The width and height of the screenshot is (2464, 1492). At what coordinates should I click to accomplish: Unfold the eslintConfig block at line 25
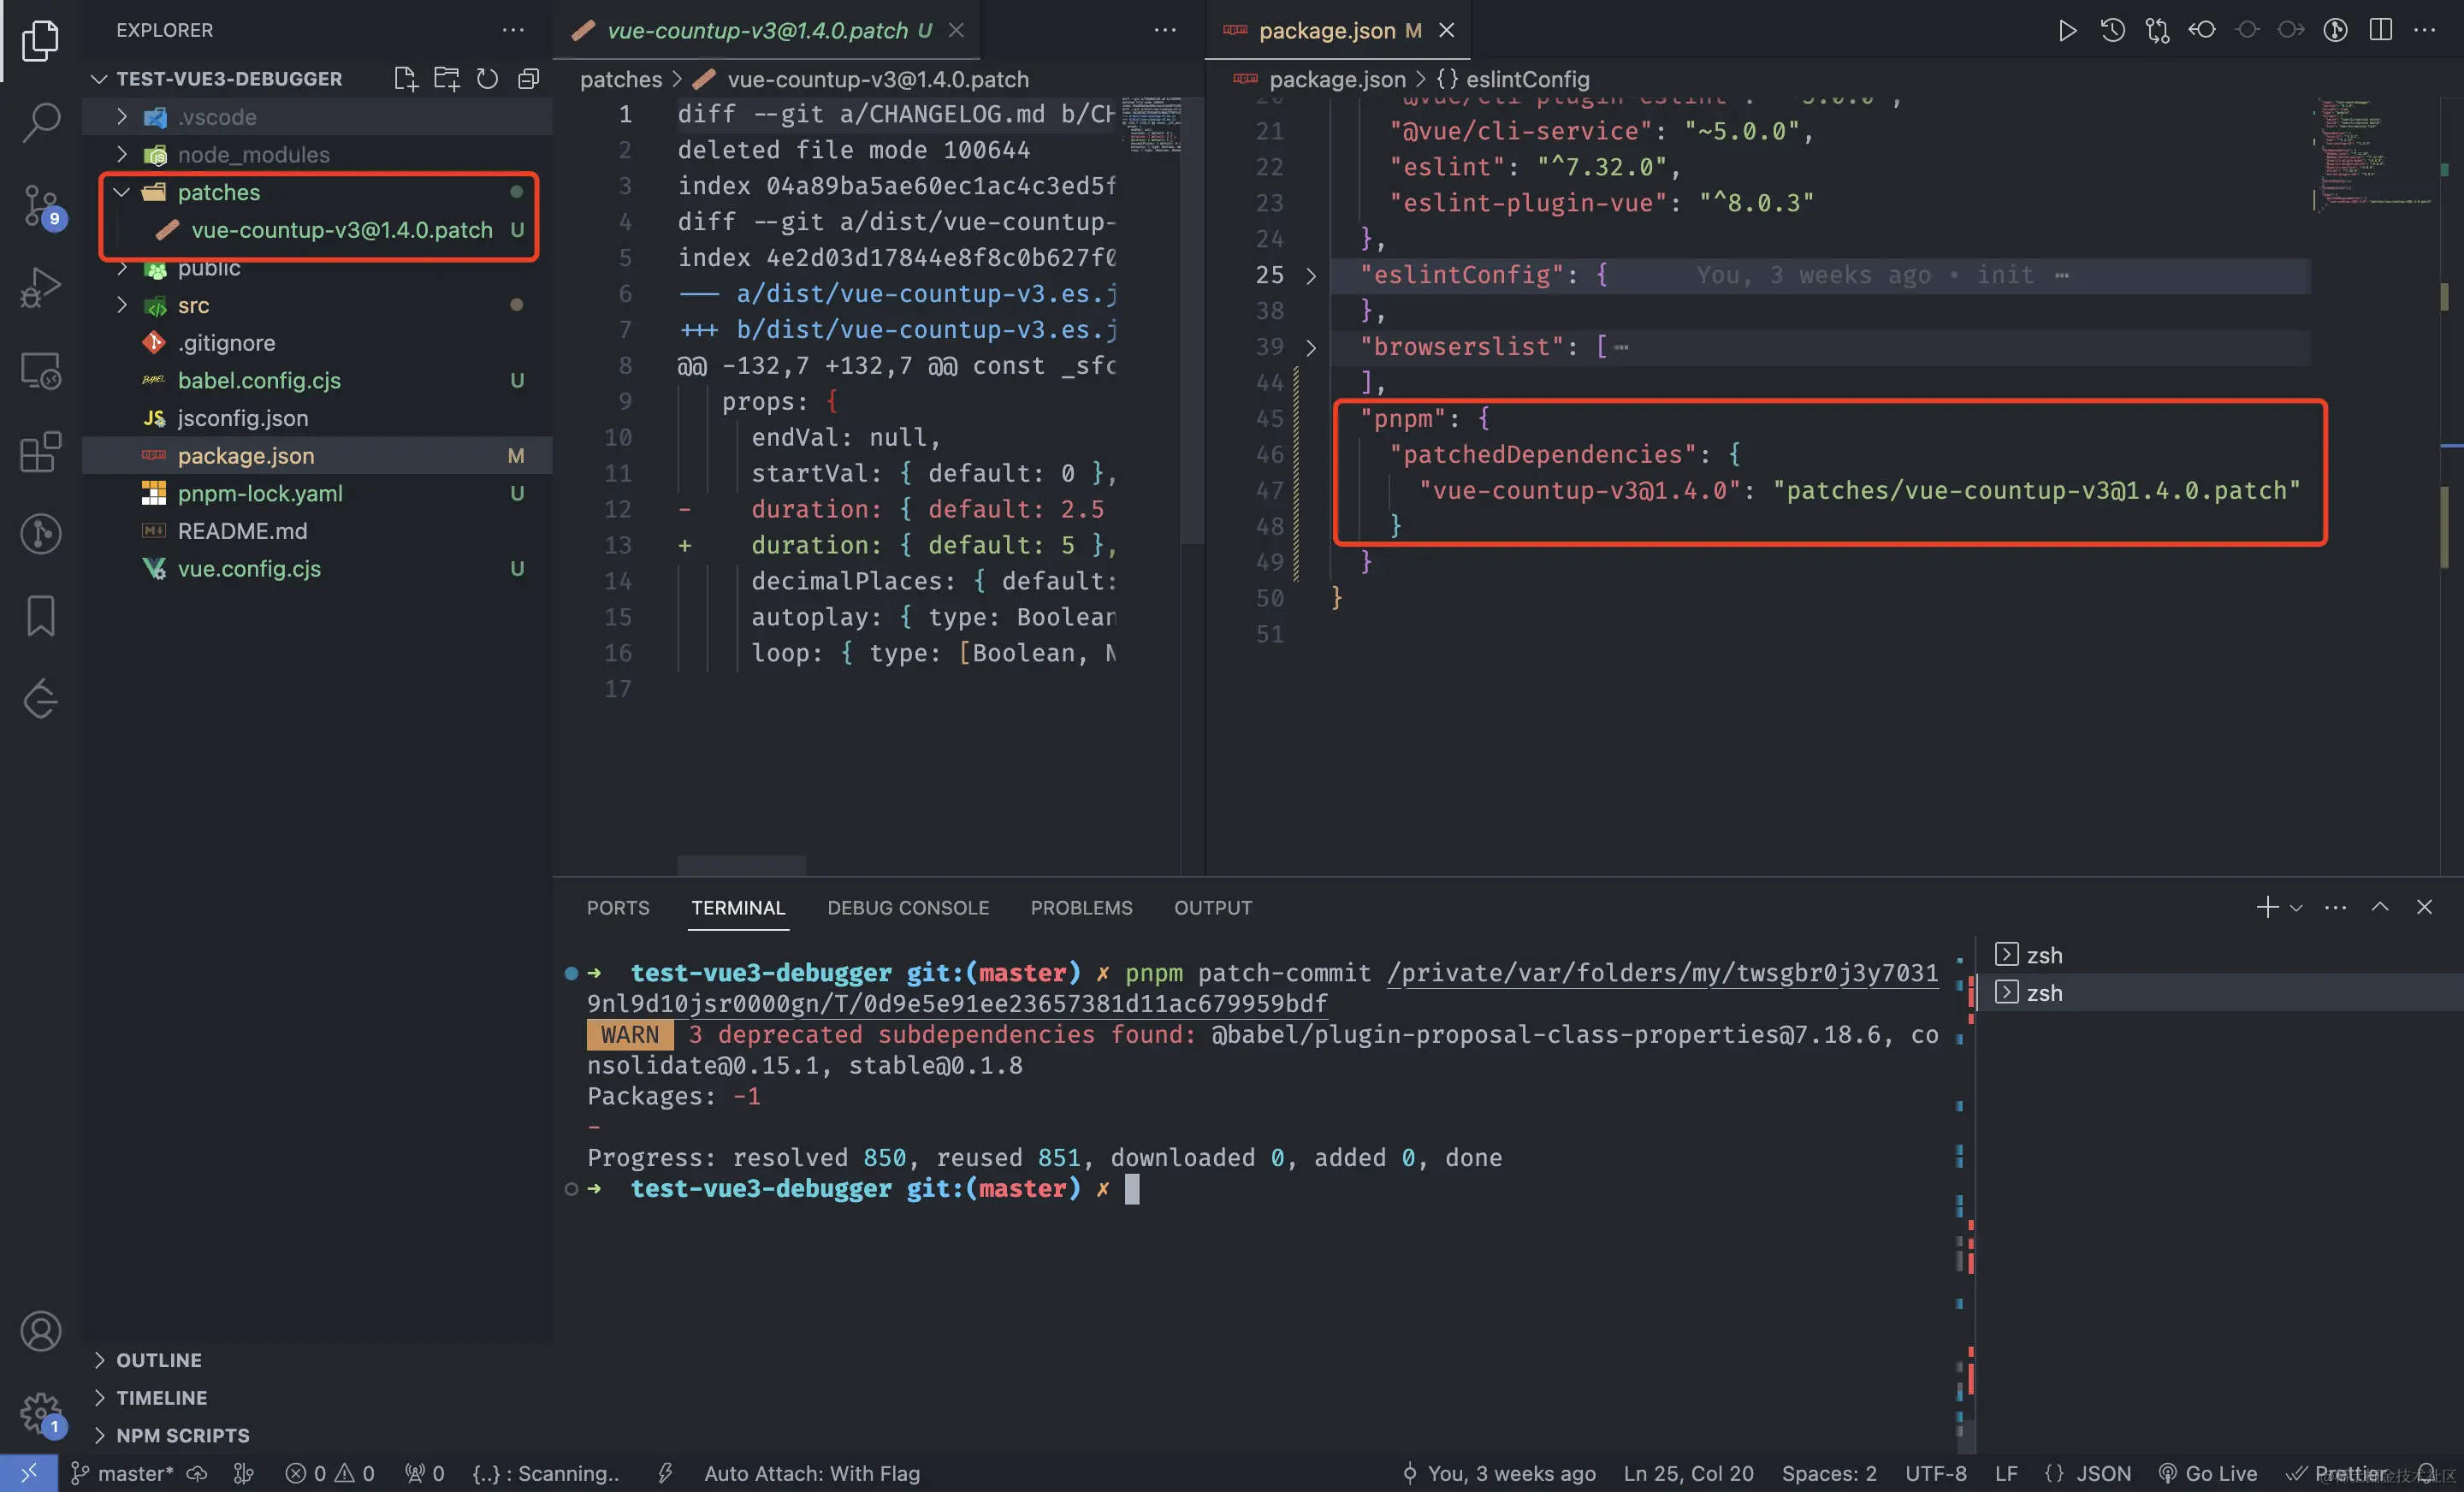[1311, 275]
